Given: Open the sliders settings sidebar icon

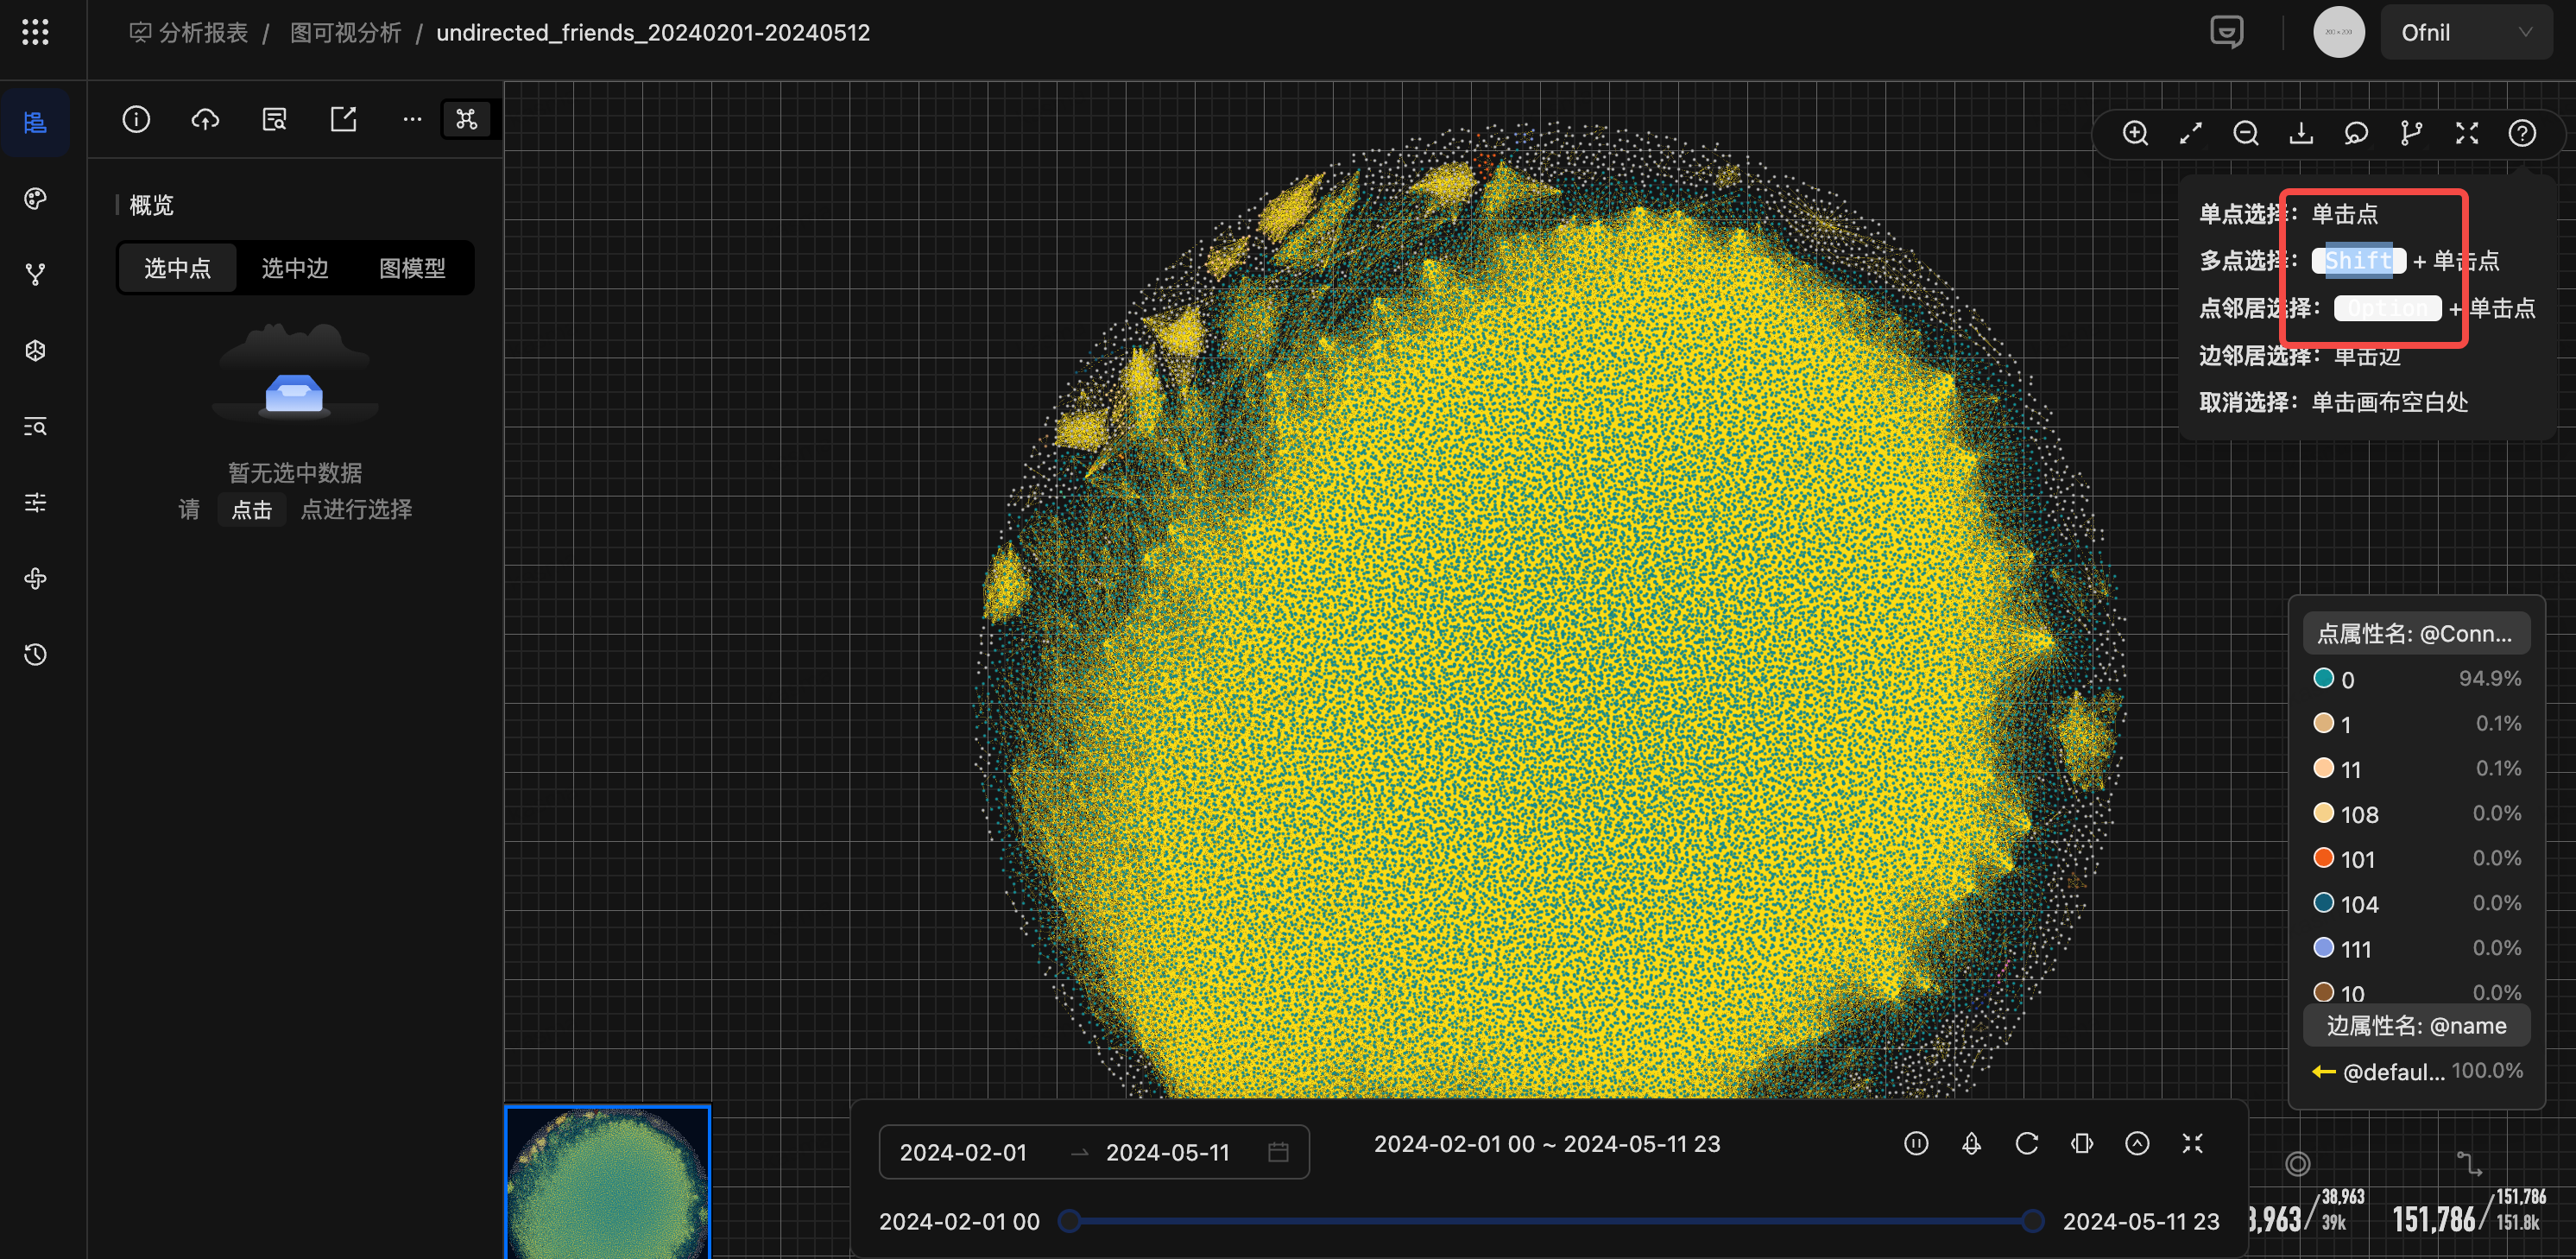Looking at the screenshot, I should (x=35, y=502).
